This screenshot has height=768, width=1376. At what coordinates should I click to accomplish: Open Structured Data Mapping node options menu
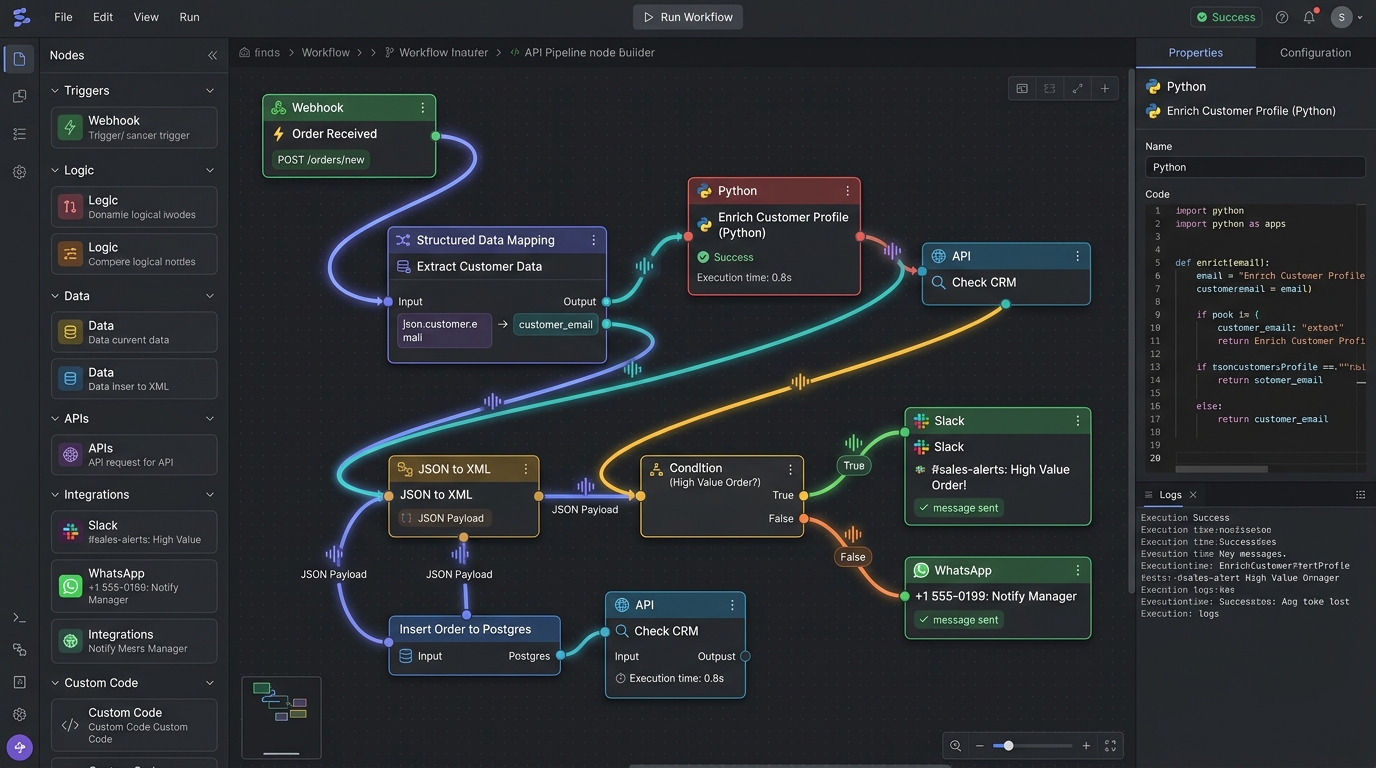(593, 240)
